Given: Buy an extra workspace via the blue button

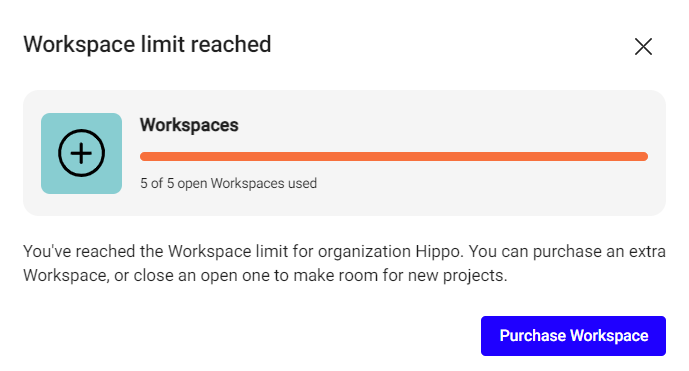Looking at the screenshot, I should (x=573, y=335).
